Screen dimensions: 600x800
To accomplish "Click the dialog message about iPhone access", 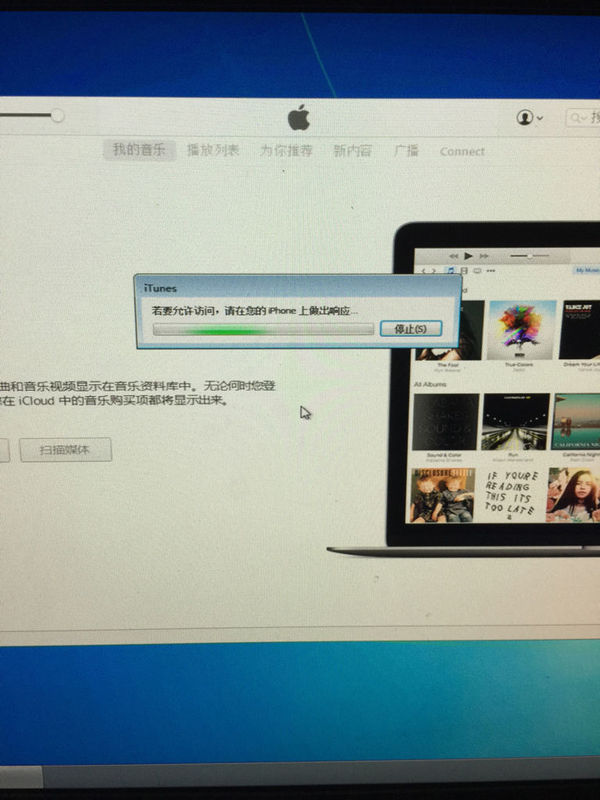I will click(255, 310).
